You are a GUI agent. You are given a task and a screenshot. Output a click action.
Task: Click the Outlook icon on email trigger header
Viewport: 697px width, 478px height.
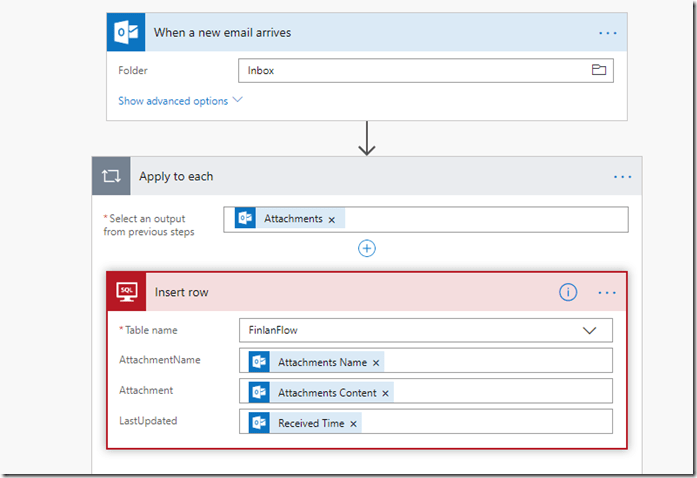pyautogui.click(x=127, y=32)
